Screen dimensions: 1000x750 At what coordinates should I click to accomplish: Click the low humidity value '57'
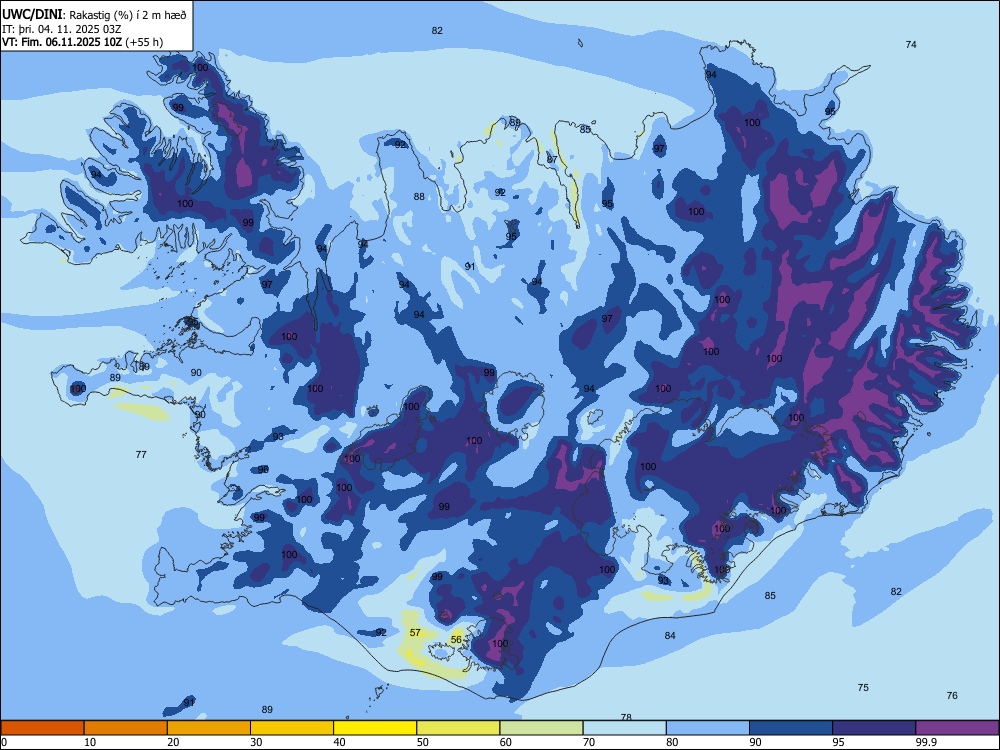[x=415, y=633]
